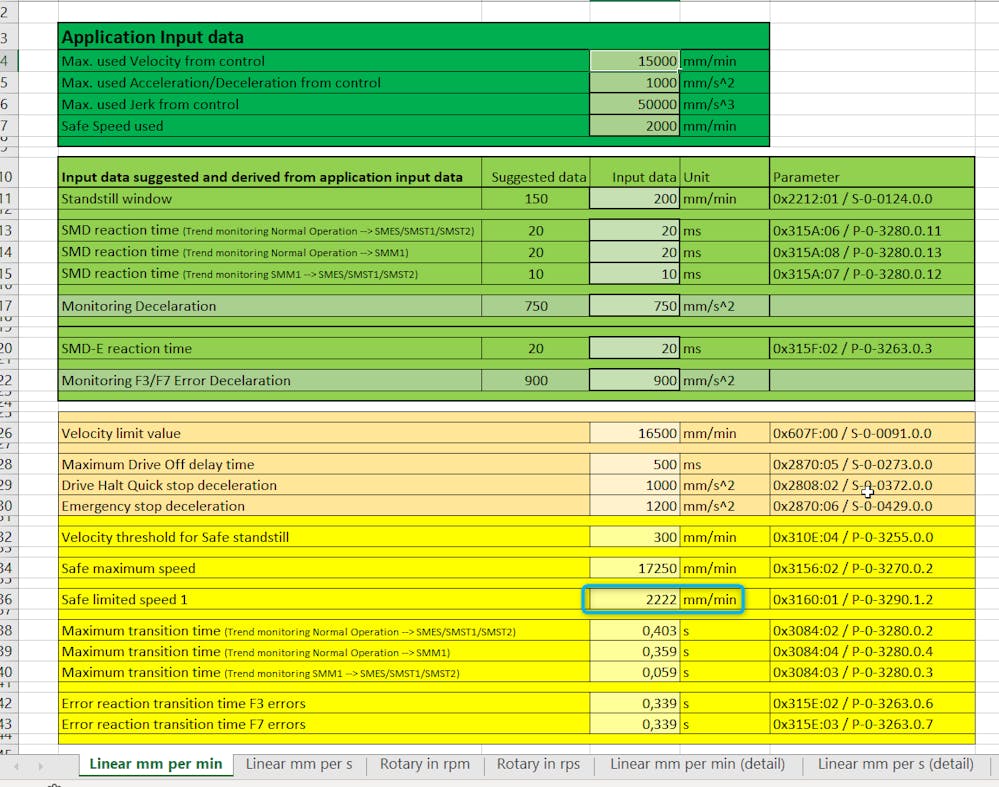Image resolution: width=999 pixels, height=787 pixels.
Task: Click Error reaction transition time F3 value
Action: click(x=635, y=704)
